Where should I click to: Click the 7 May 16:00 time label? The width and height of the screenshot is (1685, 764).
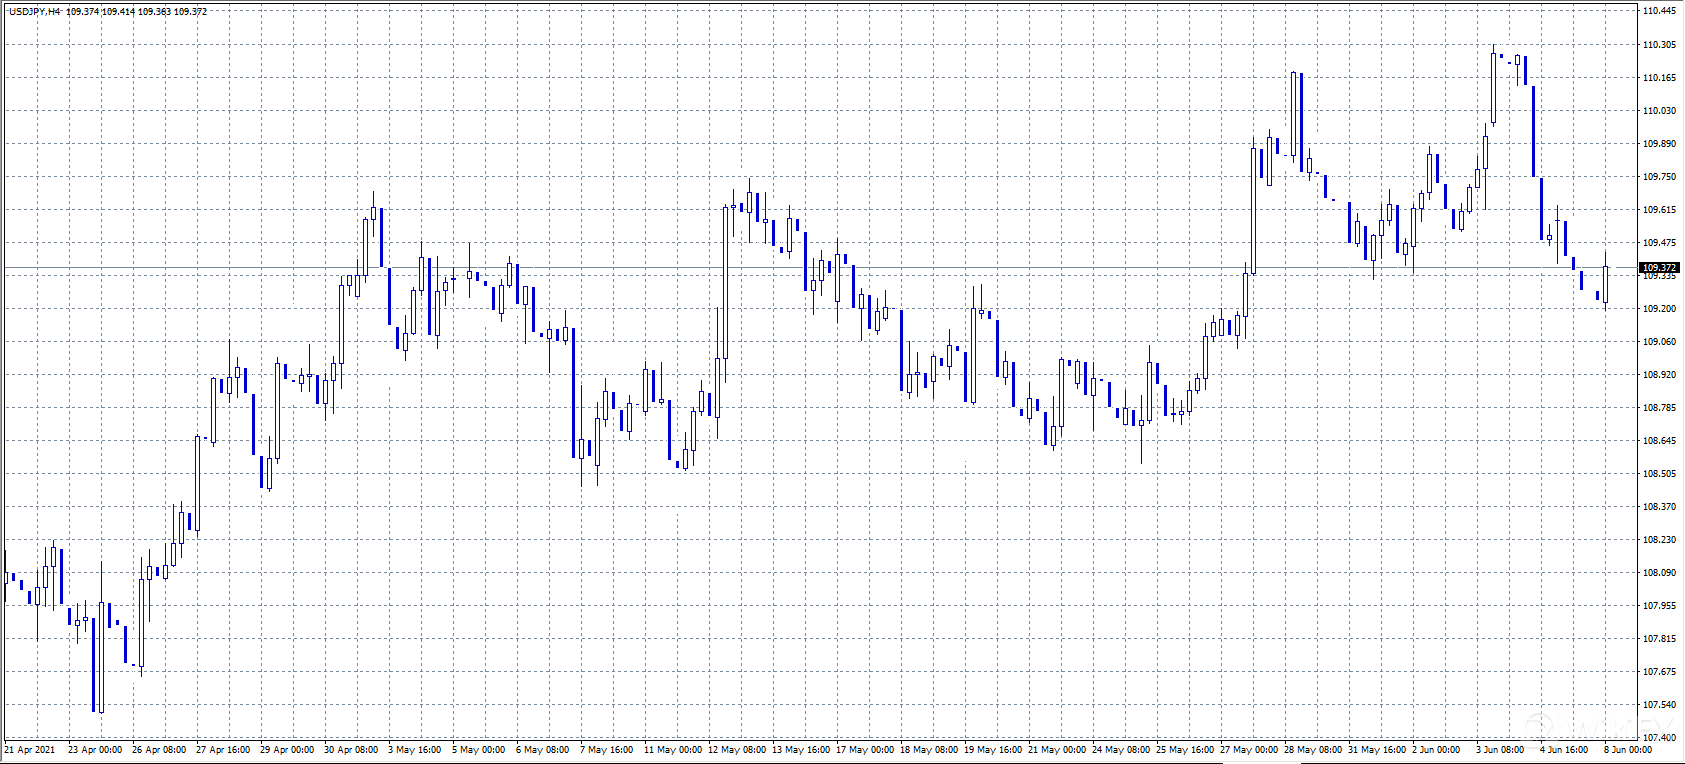[607, 749]
